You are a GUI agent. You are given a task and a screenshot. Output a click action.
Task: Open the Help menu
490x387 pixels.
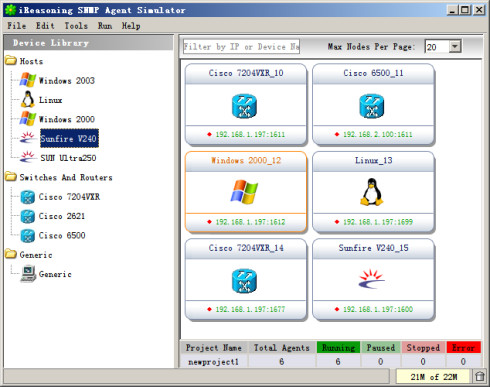(x=131, y=26)
